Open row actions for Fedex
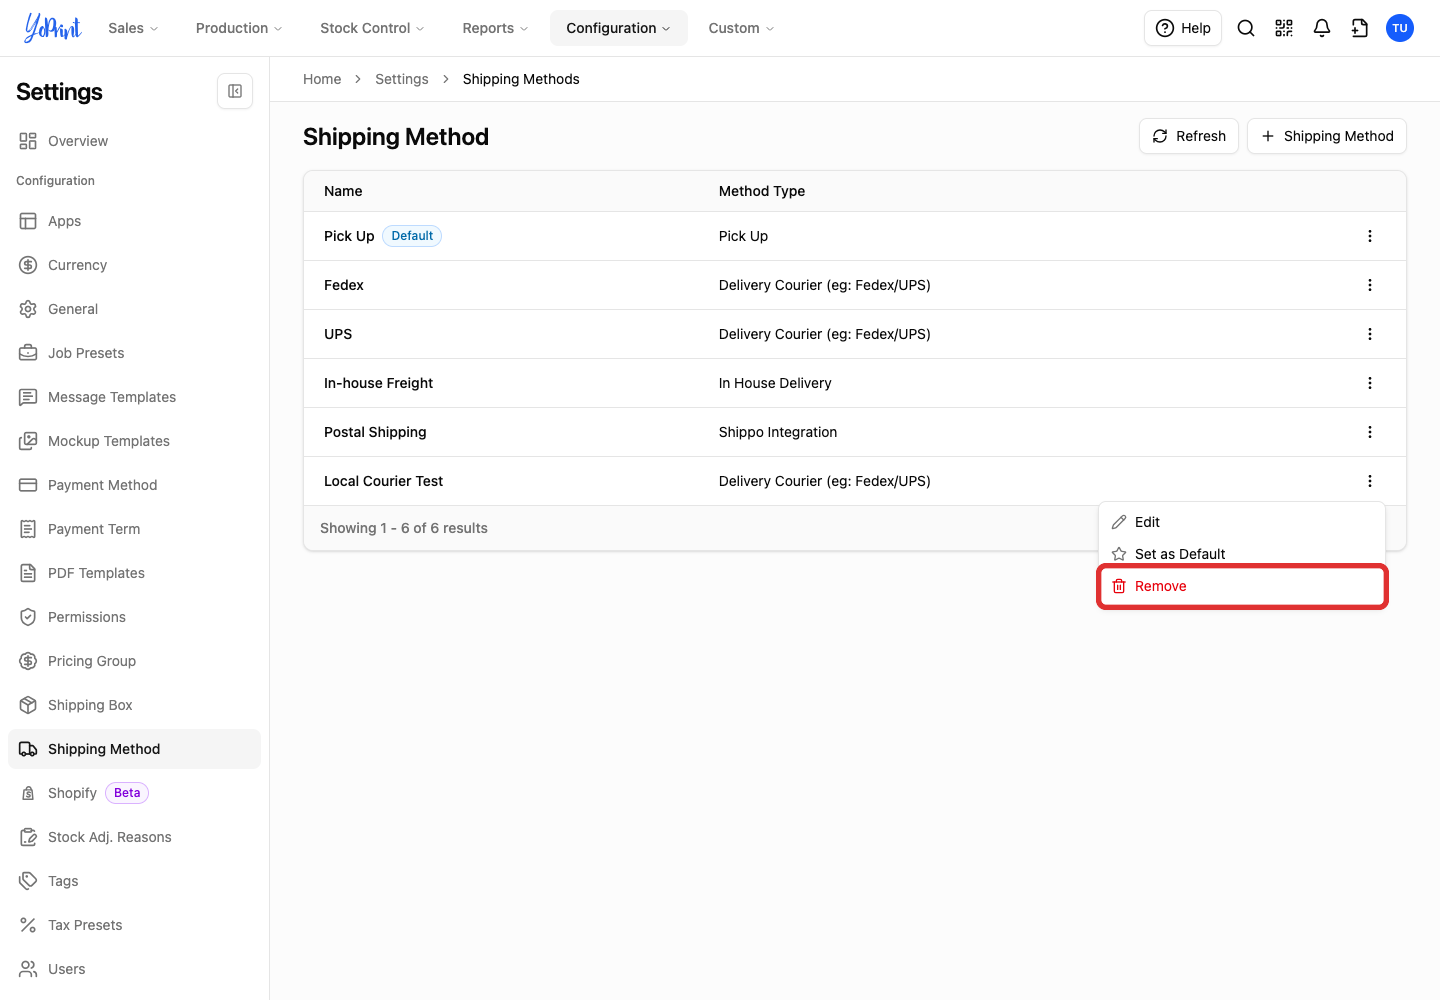Screen dimensions: 1440x1000 tap(1370, 285)
